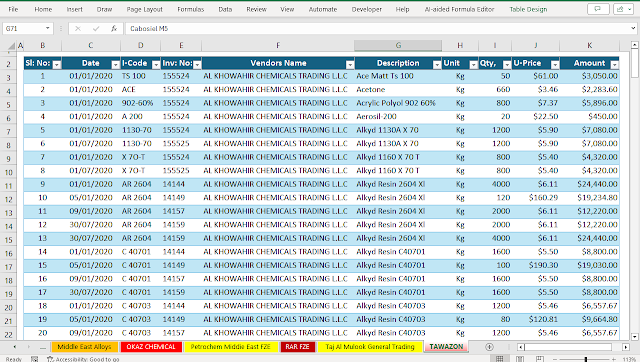This screenshot has height=362, width=640.
Task: Switch to Page Break Preview icon
Action: 540,359
